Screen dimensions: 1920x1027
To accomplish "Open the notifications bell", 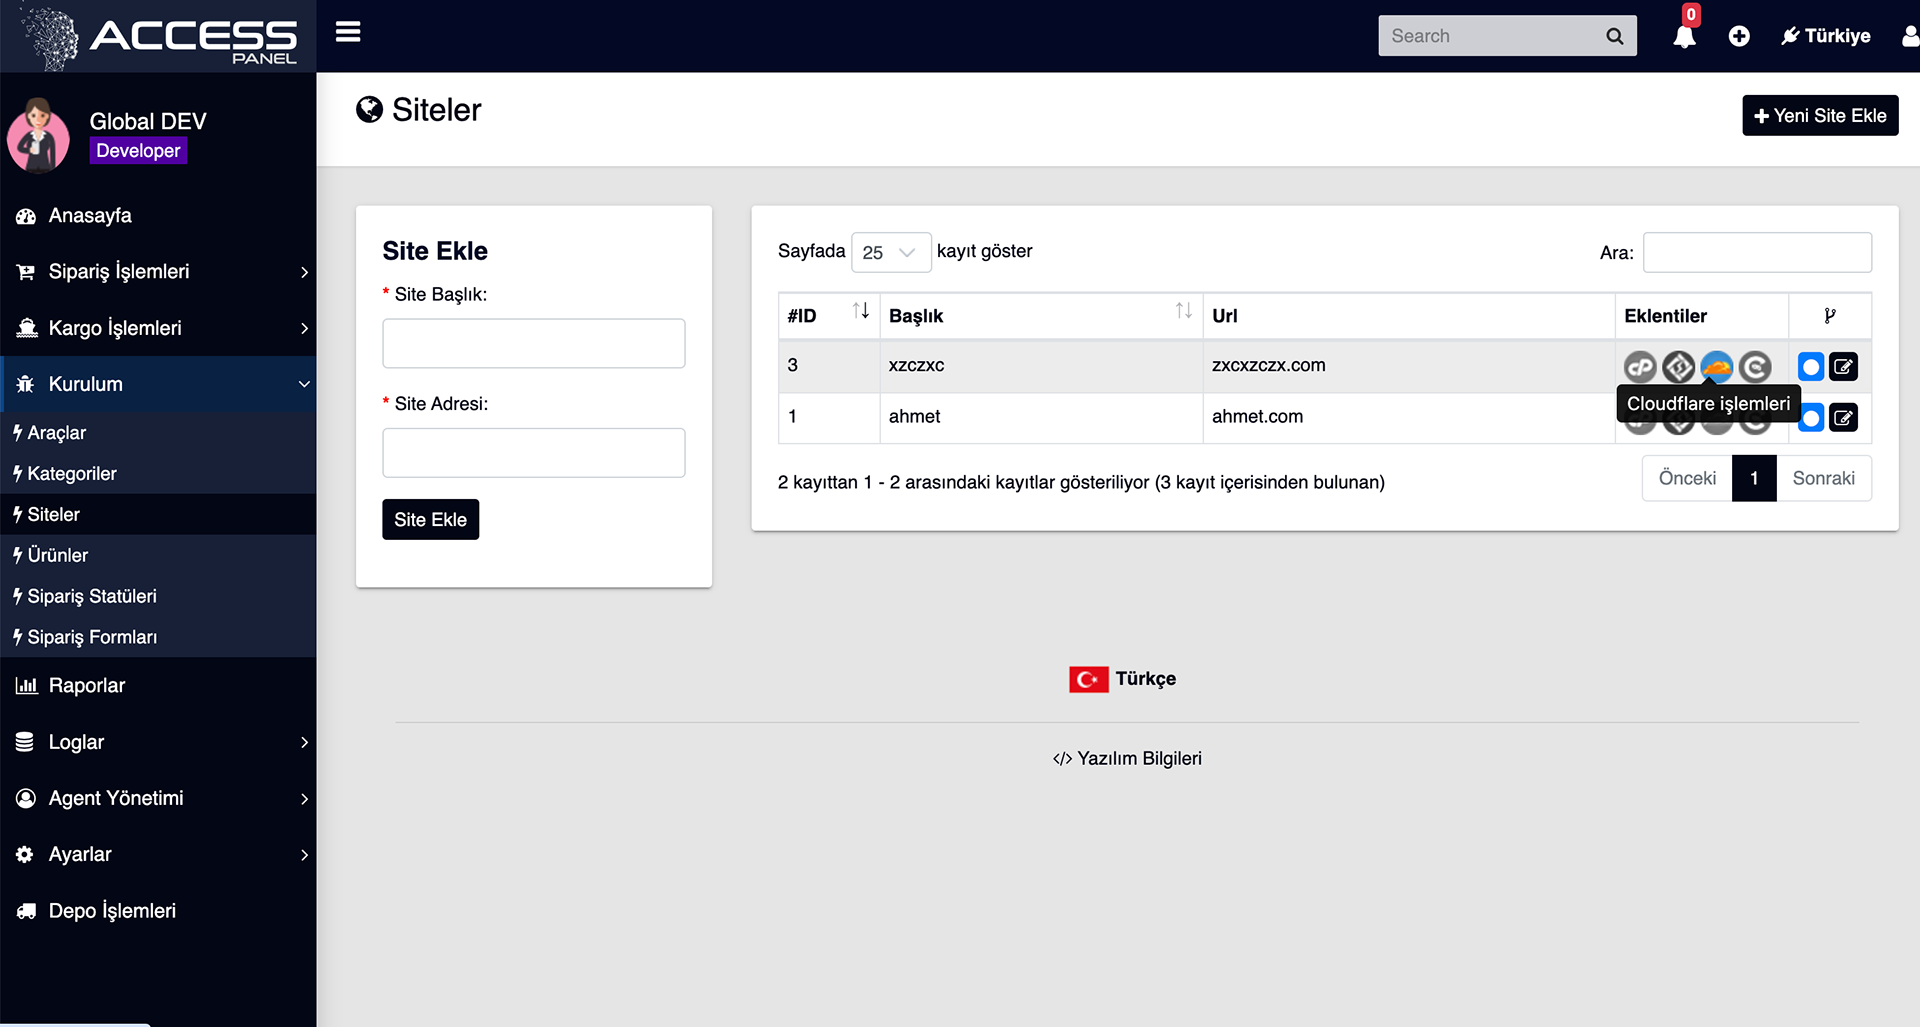I will coord(1684,37).
